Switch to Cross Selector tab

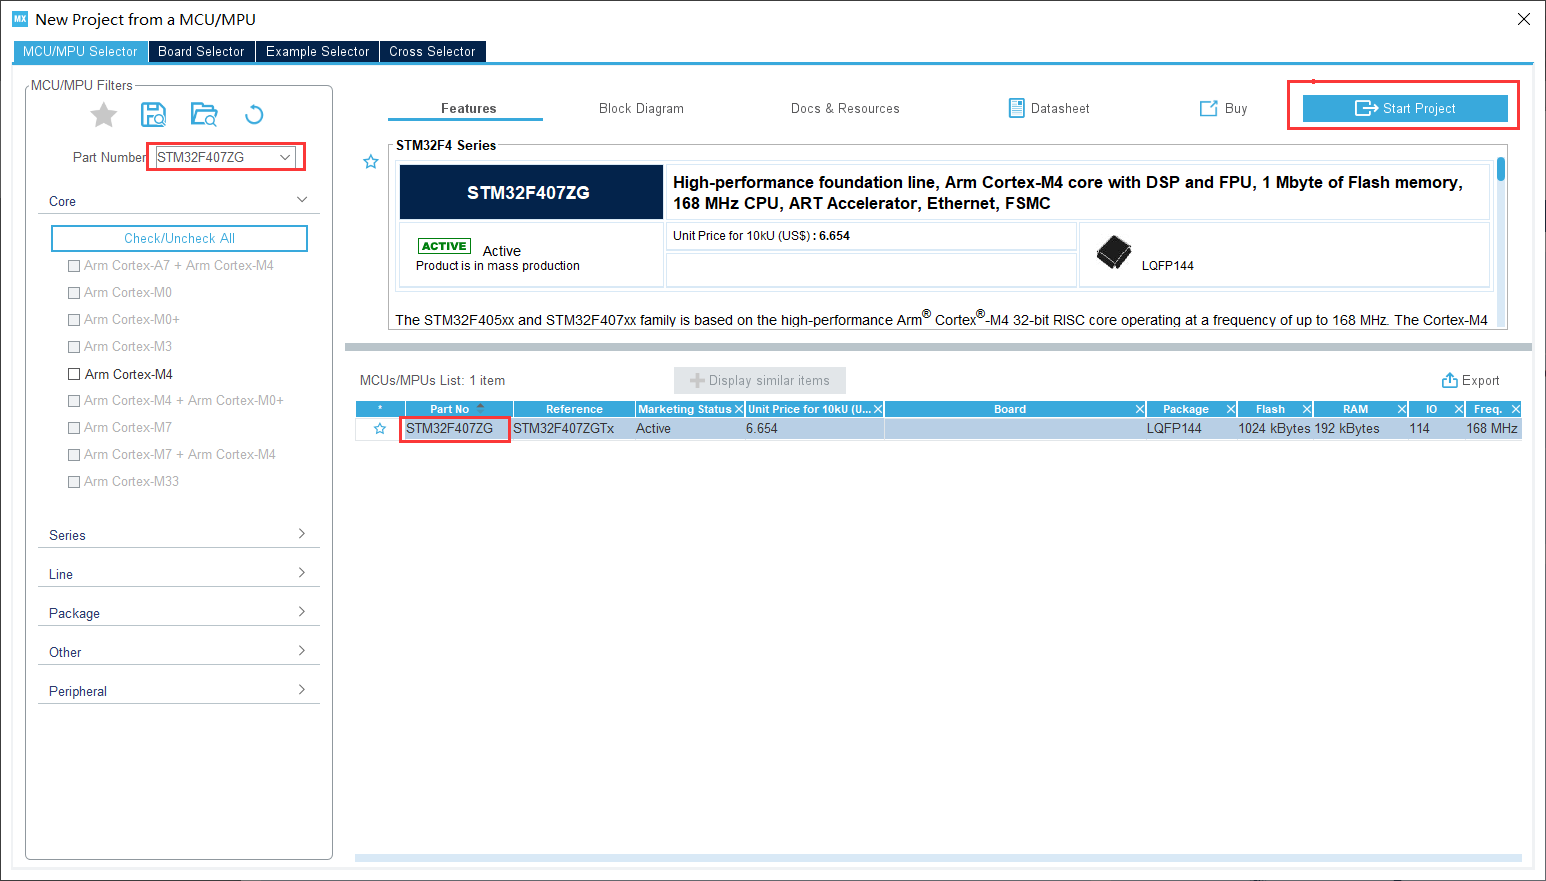pos(432,51)
